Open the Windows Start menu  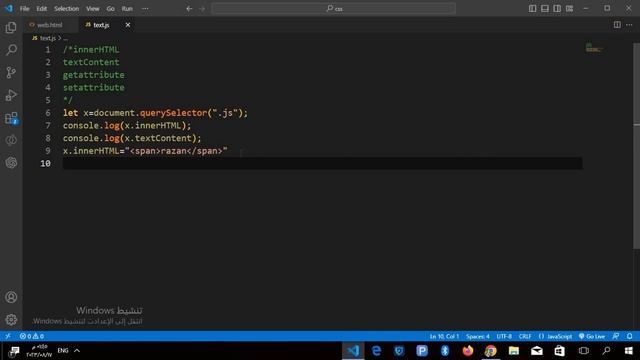pyautogui.click(x=629, y=351)
